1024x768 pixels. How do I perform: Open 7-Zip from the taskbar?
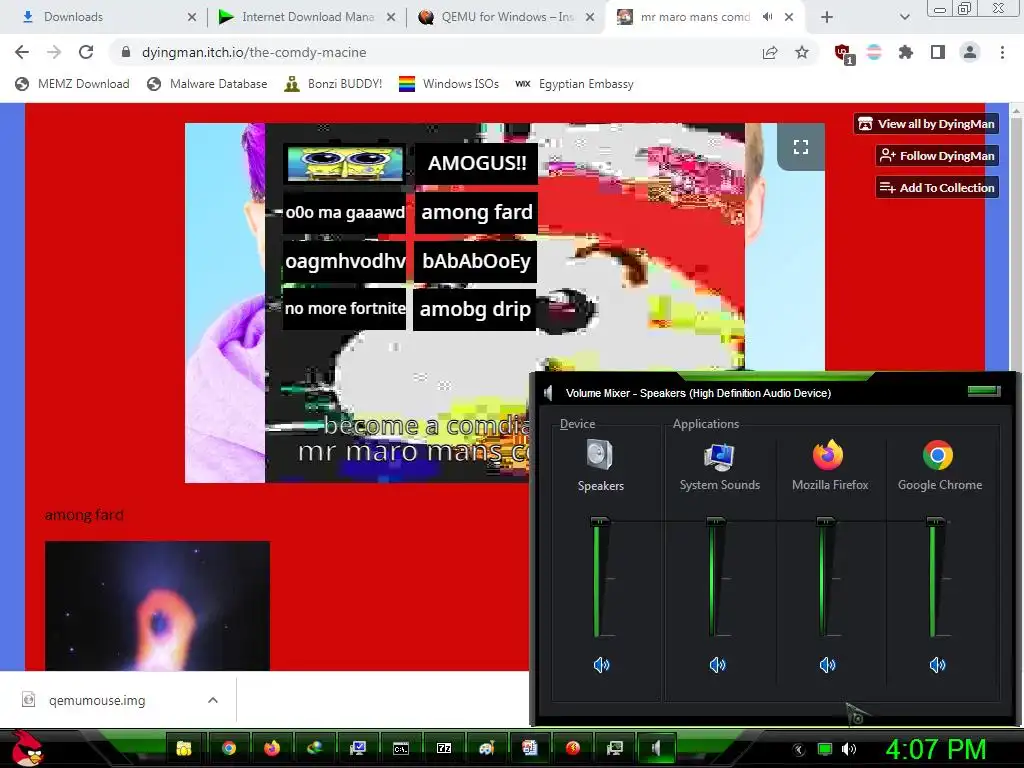444,748
